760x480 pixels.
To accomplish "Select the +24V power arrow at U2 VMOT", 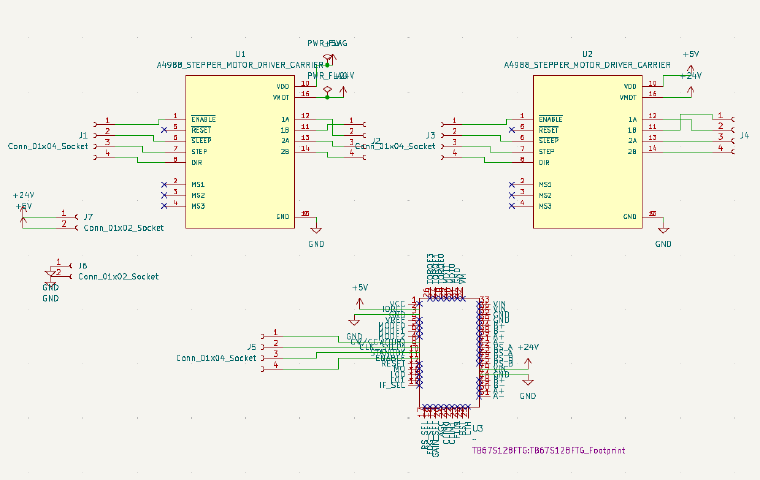I will [x=691, y=90].
